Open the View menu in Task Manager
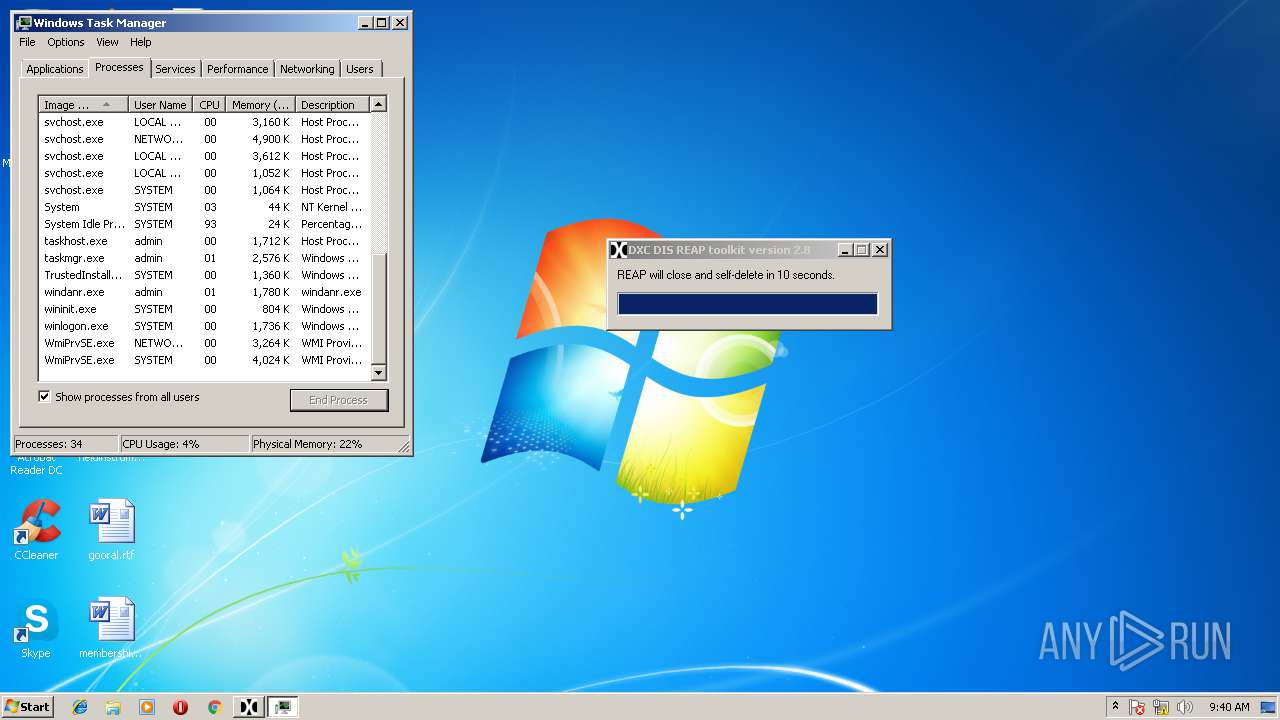Viewport: 1280px width, 720px height. point(107,42)
